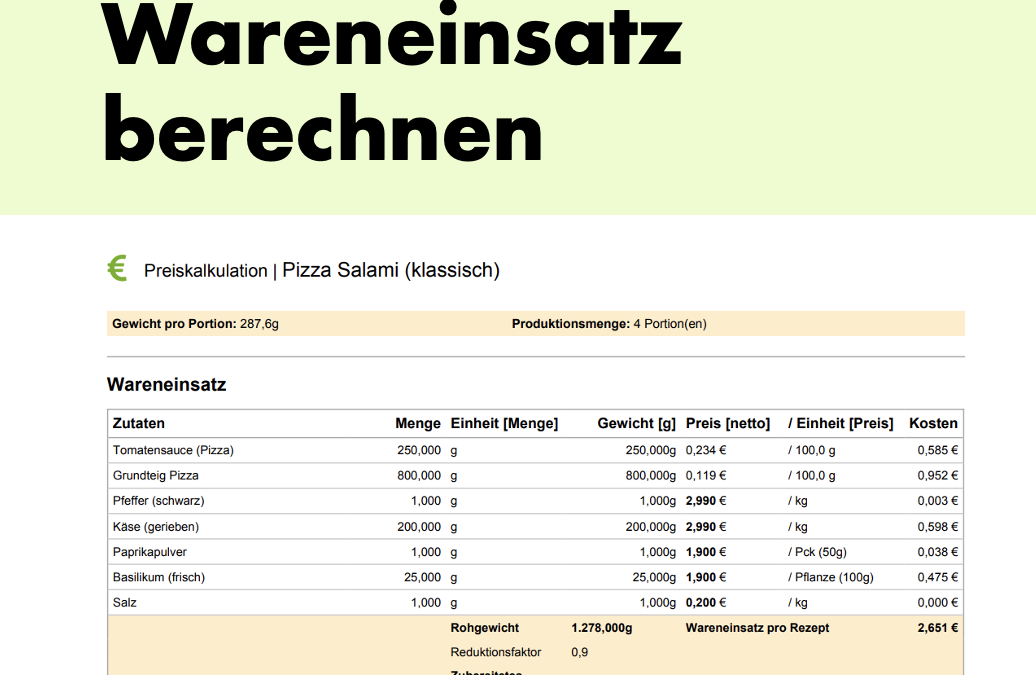Click Käse cost 0,598 €
Image resolution: width=1036 pixels, height=675 pixels.
[x=938, y=527]
